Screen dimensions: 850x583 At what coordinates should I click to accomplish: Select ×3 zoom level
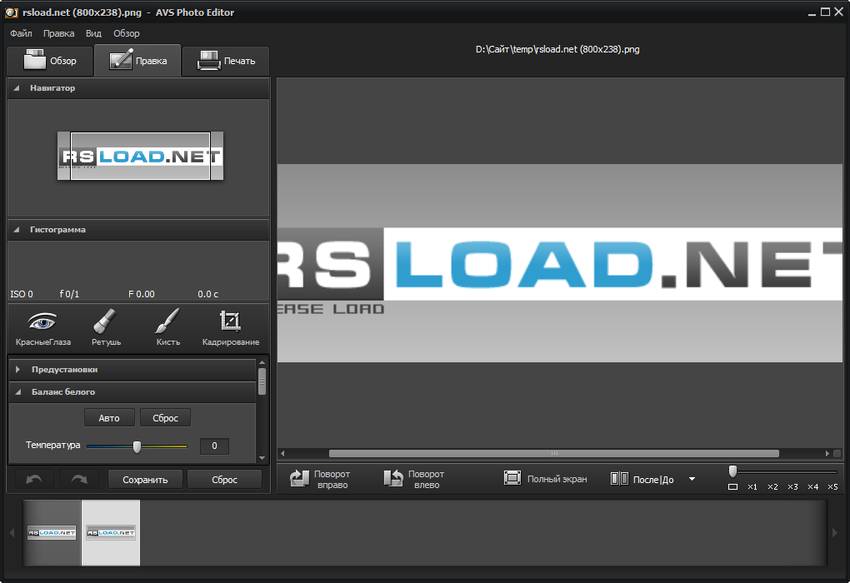[792, 485]
